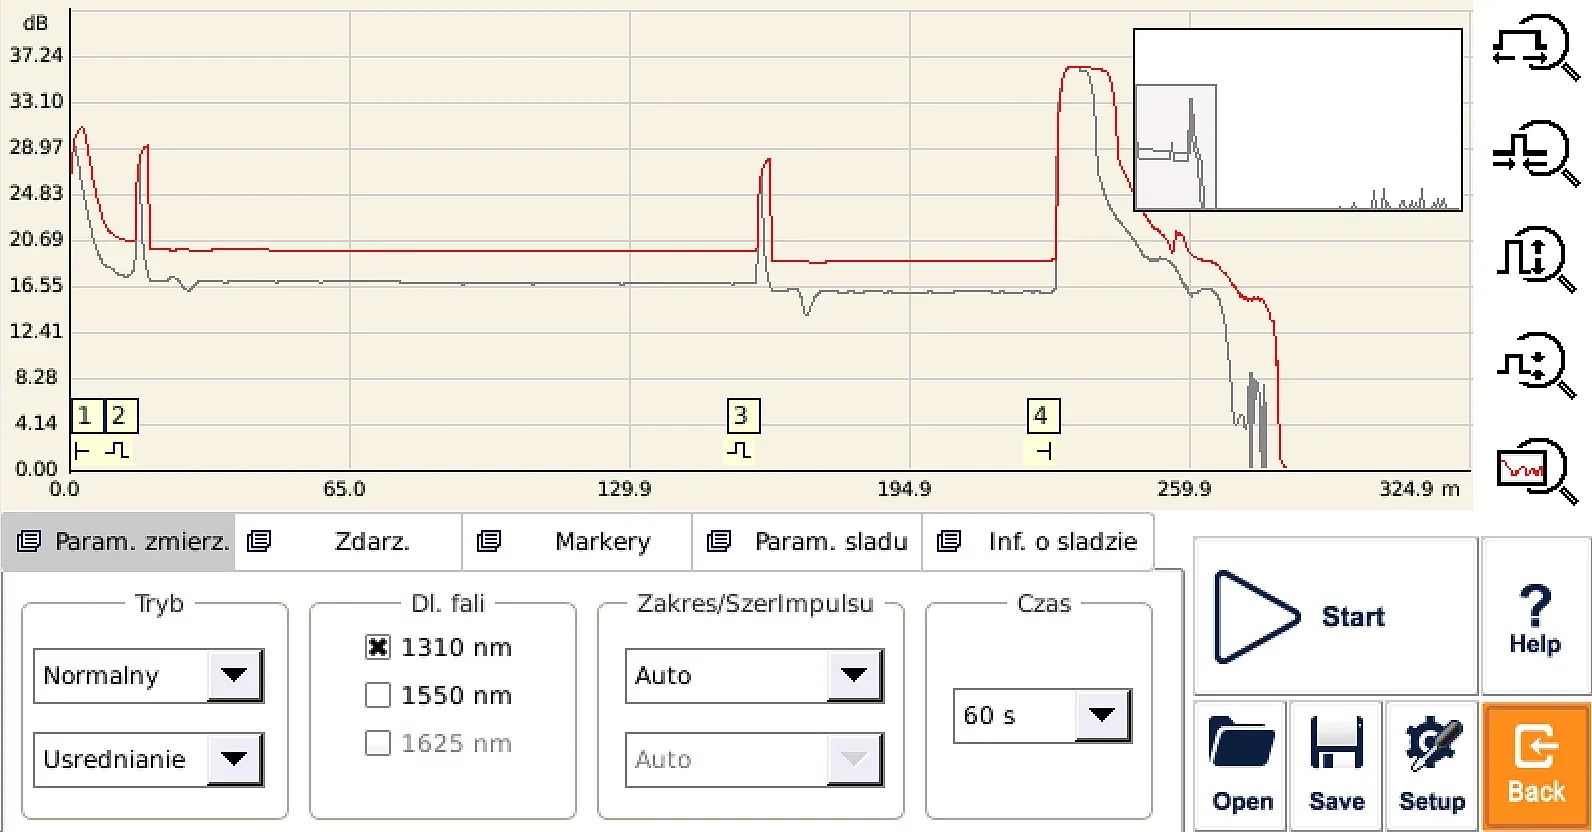Expand the Usrednianie dropdown

pyautogui.click(x=149, y=759)
